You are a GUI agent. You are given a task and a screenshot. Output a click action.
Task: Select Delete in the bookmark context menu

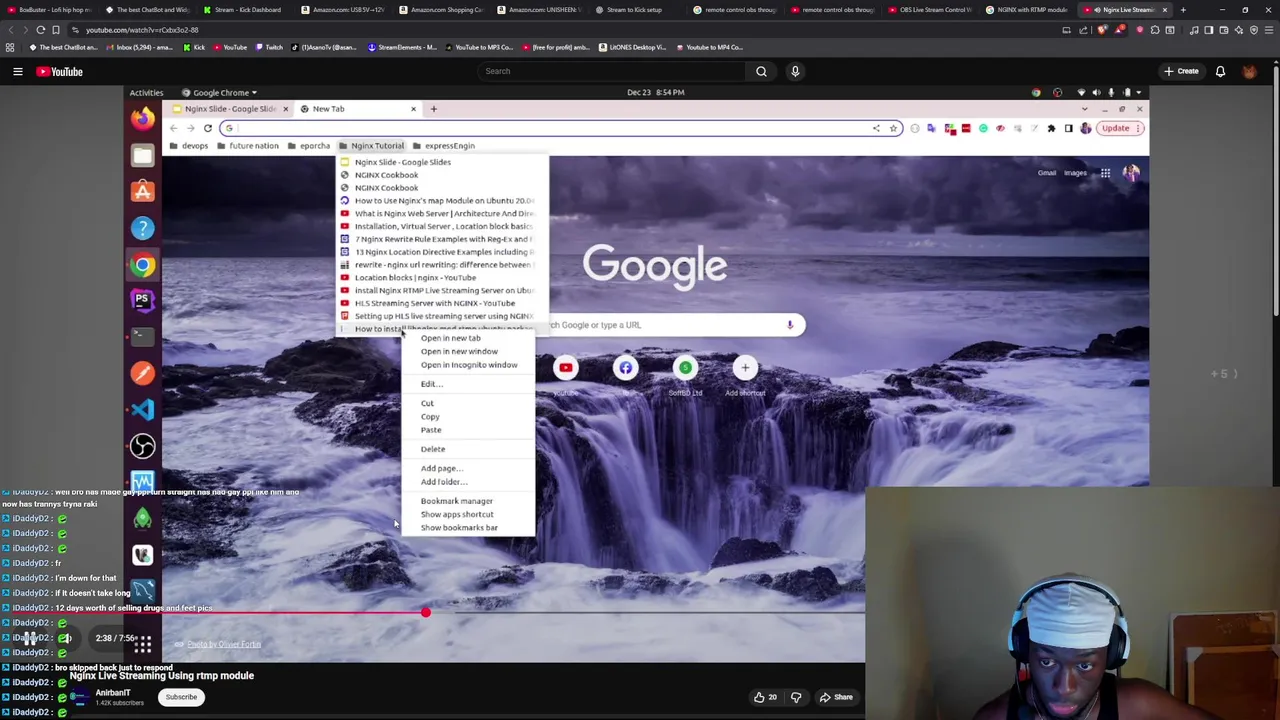pyautogui.click(x=468, y=449)
